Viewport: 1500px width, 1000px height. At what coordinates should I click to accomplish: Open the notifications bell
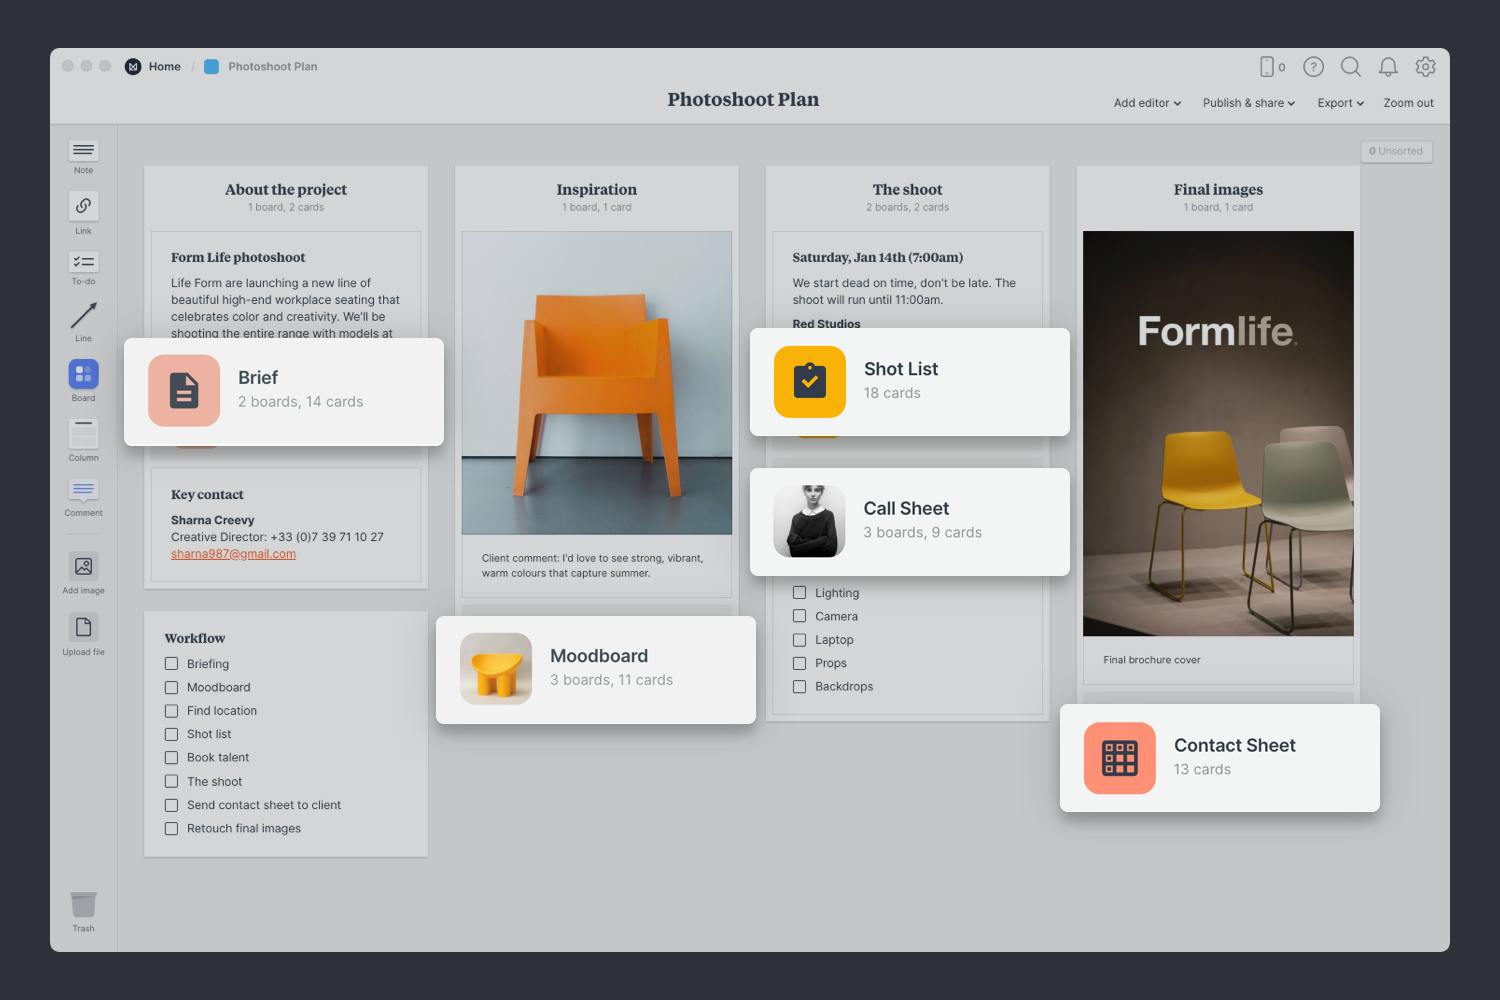[1388, 67]
